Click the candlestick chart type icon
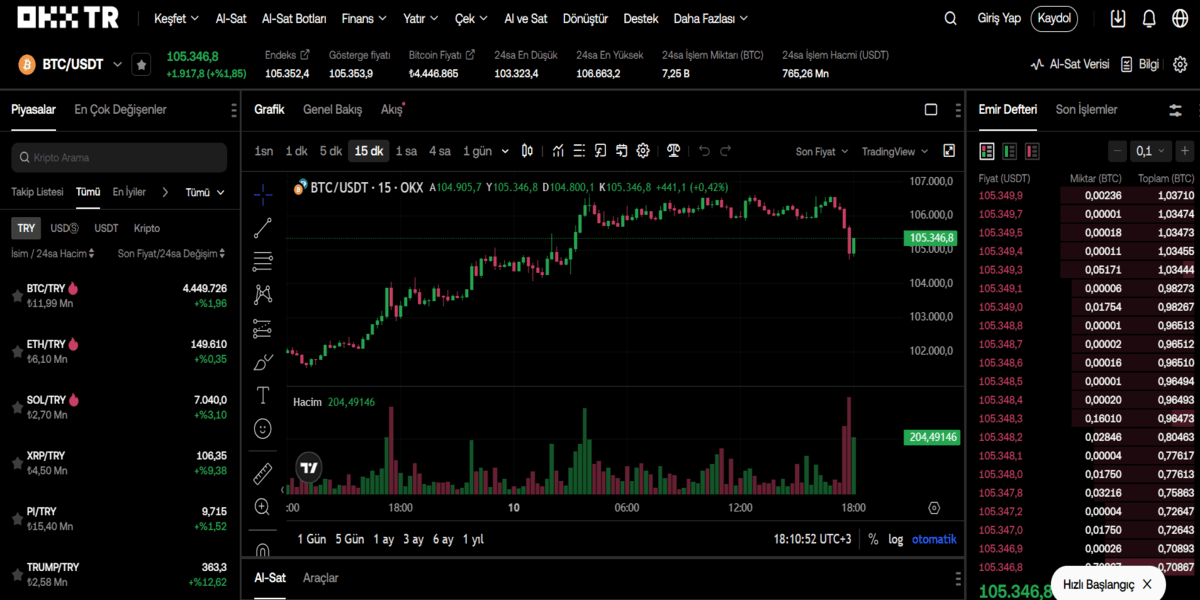1200x600 pixels. 528,151
